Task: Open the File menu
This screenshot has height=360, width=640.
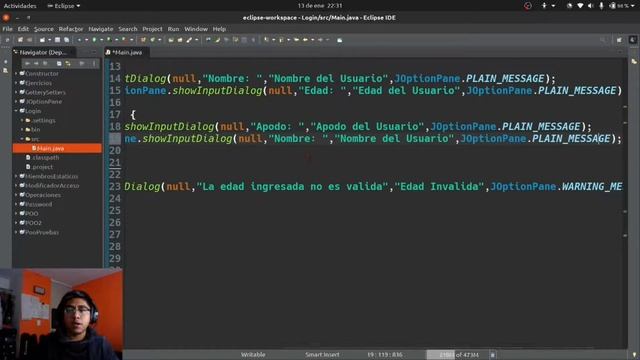Action: click(7, 29)
